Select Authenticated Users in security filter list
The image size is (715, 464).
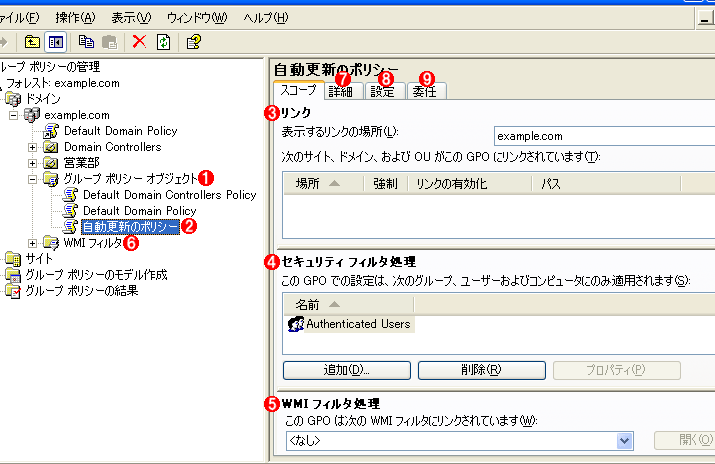click(348, 324)
